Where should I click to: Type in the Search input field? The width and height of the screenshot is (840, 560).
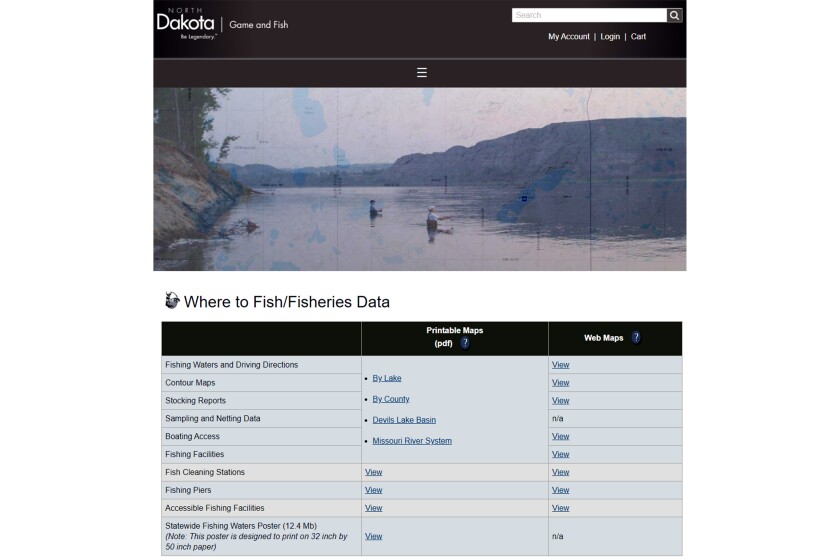[589, 15]
